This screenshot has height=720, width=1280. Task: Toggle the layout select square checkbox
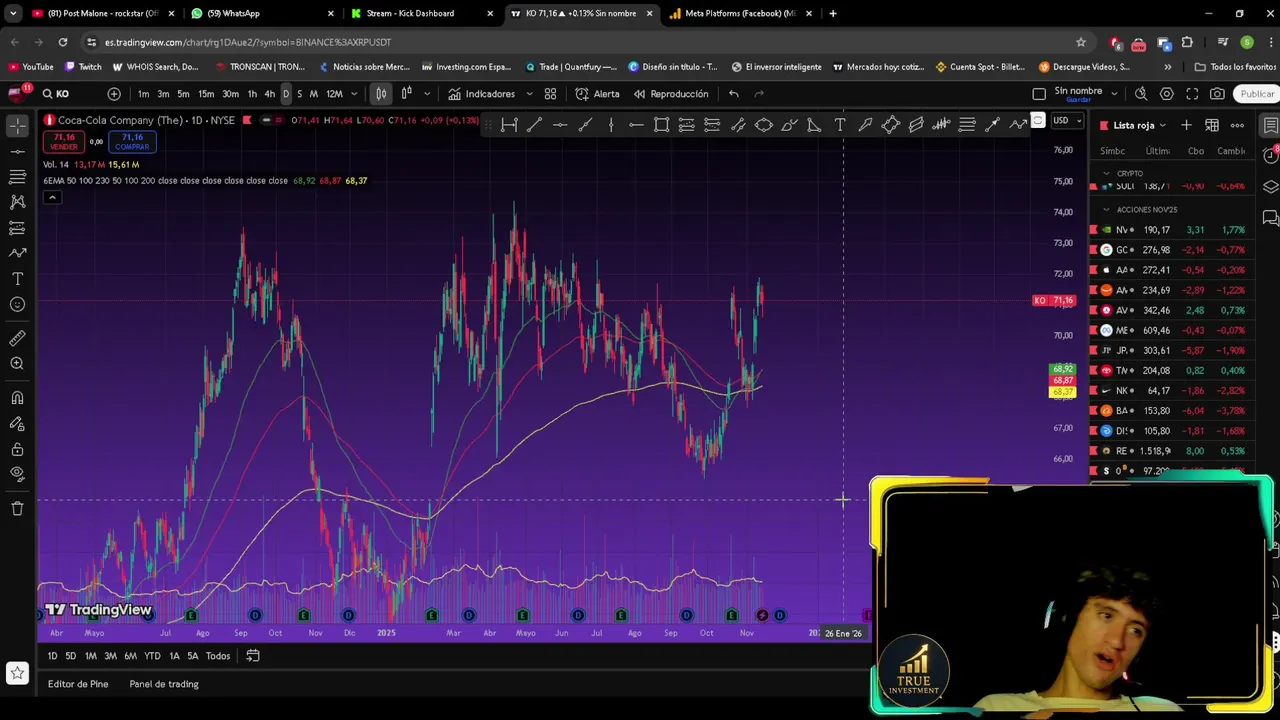pyautogui.click(x=1039, y=94)
